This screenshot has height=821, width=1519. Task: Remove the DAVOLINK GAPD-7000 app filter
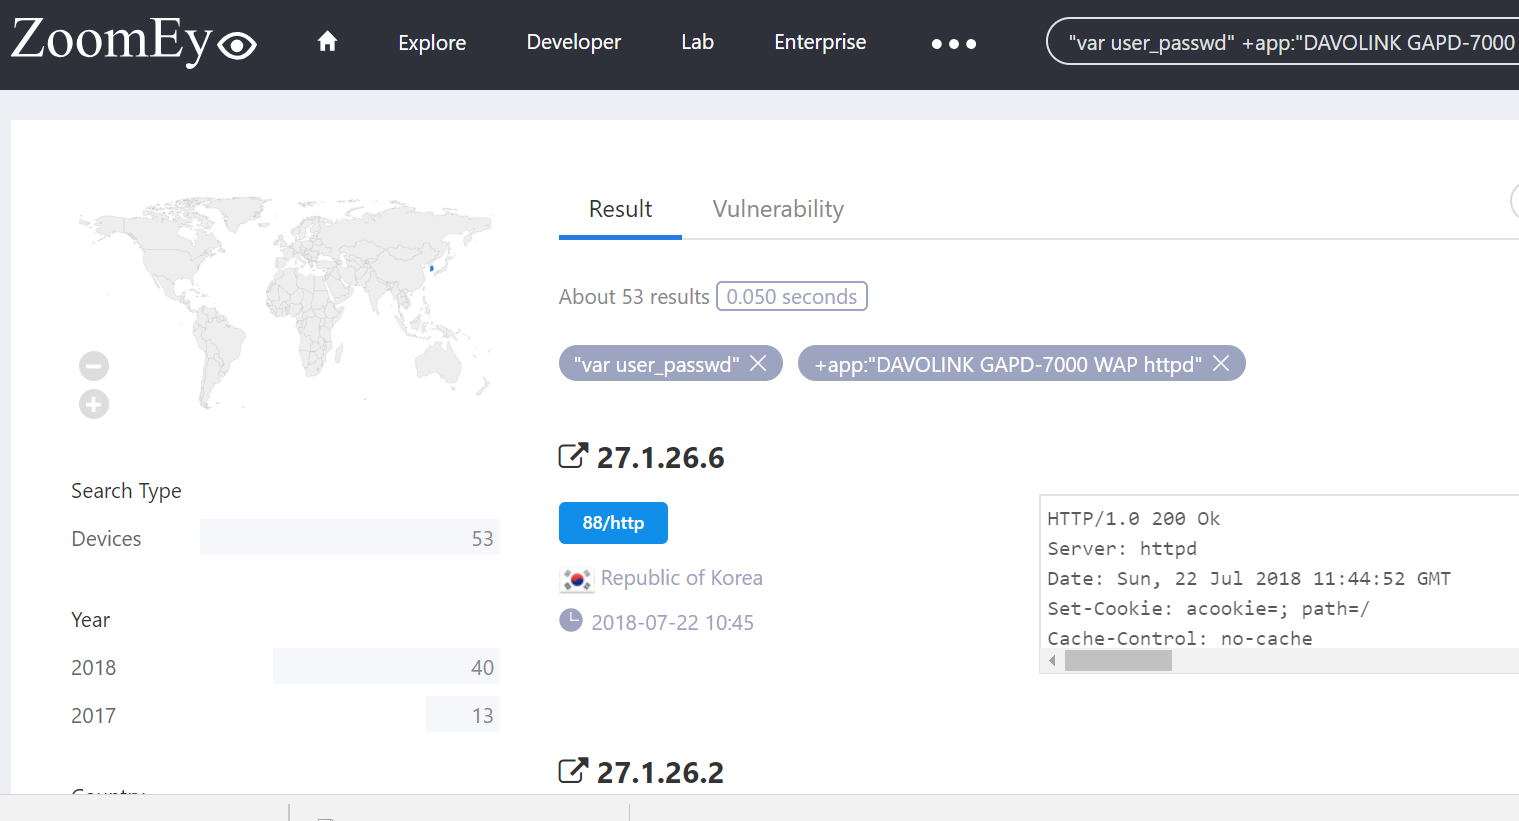coord(1221,363)
